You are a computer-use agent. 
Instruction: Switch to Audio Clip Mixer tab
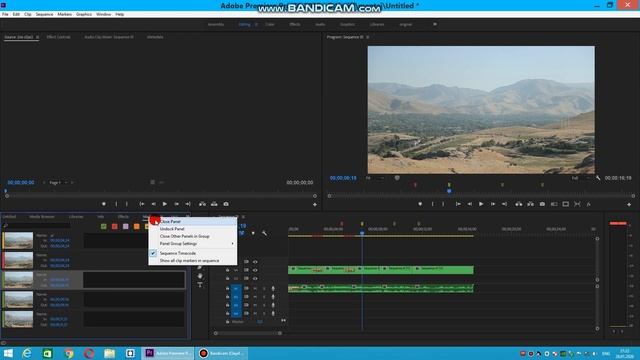point(109,37)
